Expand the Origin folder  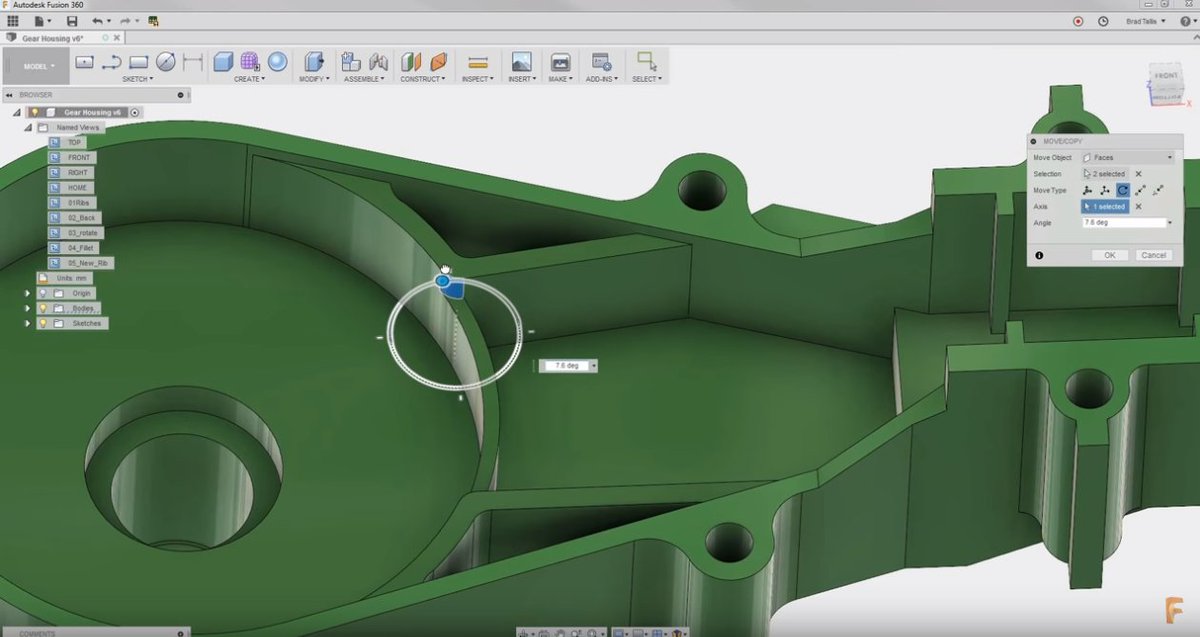click(x=28, y=293)
